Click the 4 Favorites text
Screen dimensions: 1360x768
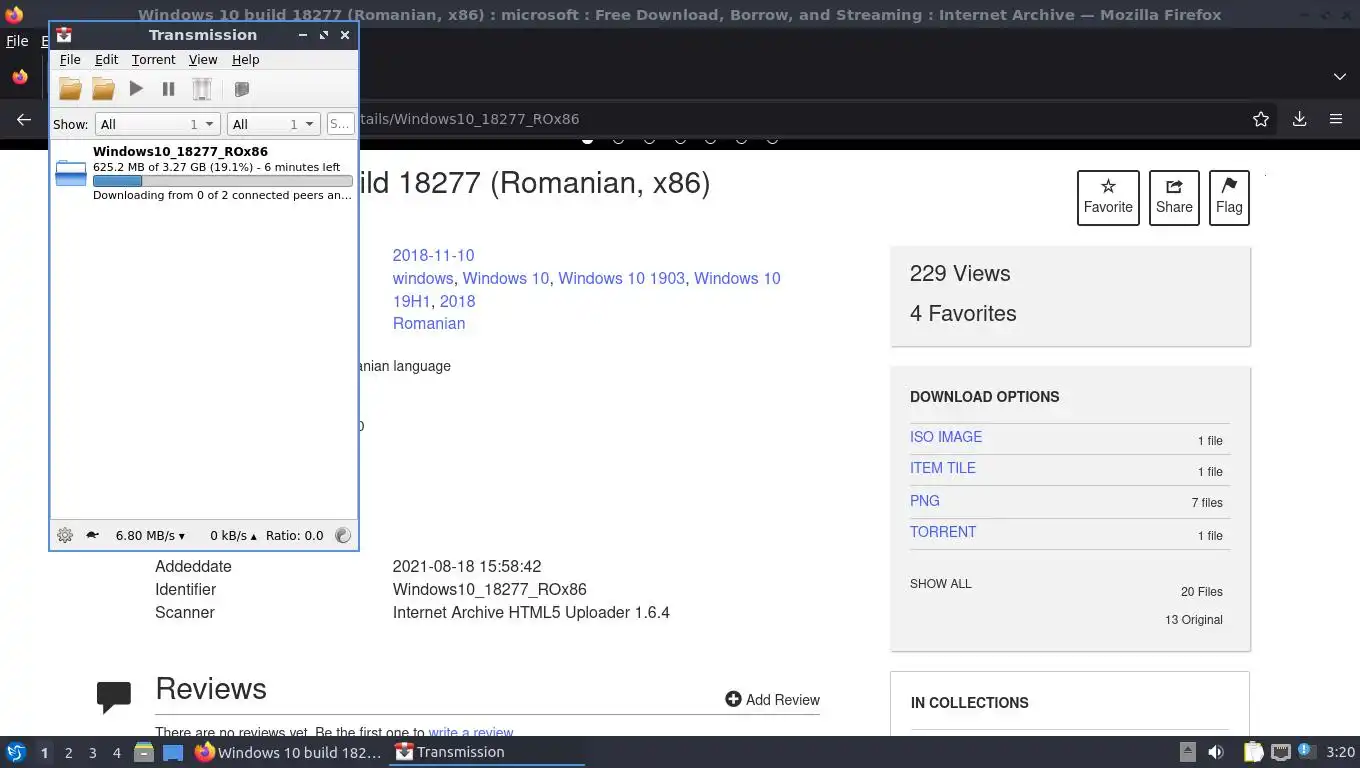tap(963, 314)
